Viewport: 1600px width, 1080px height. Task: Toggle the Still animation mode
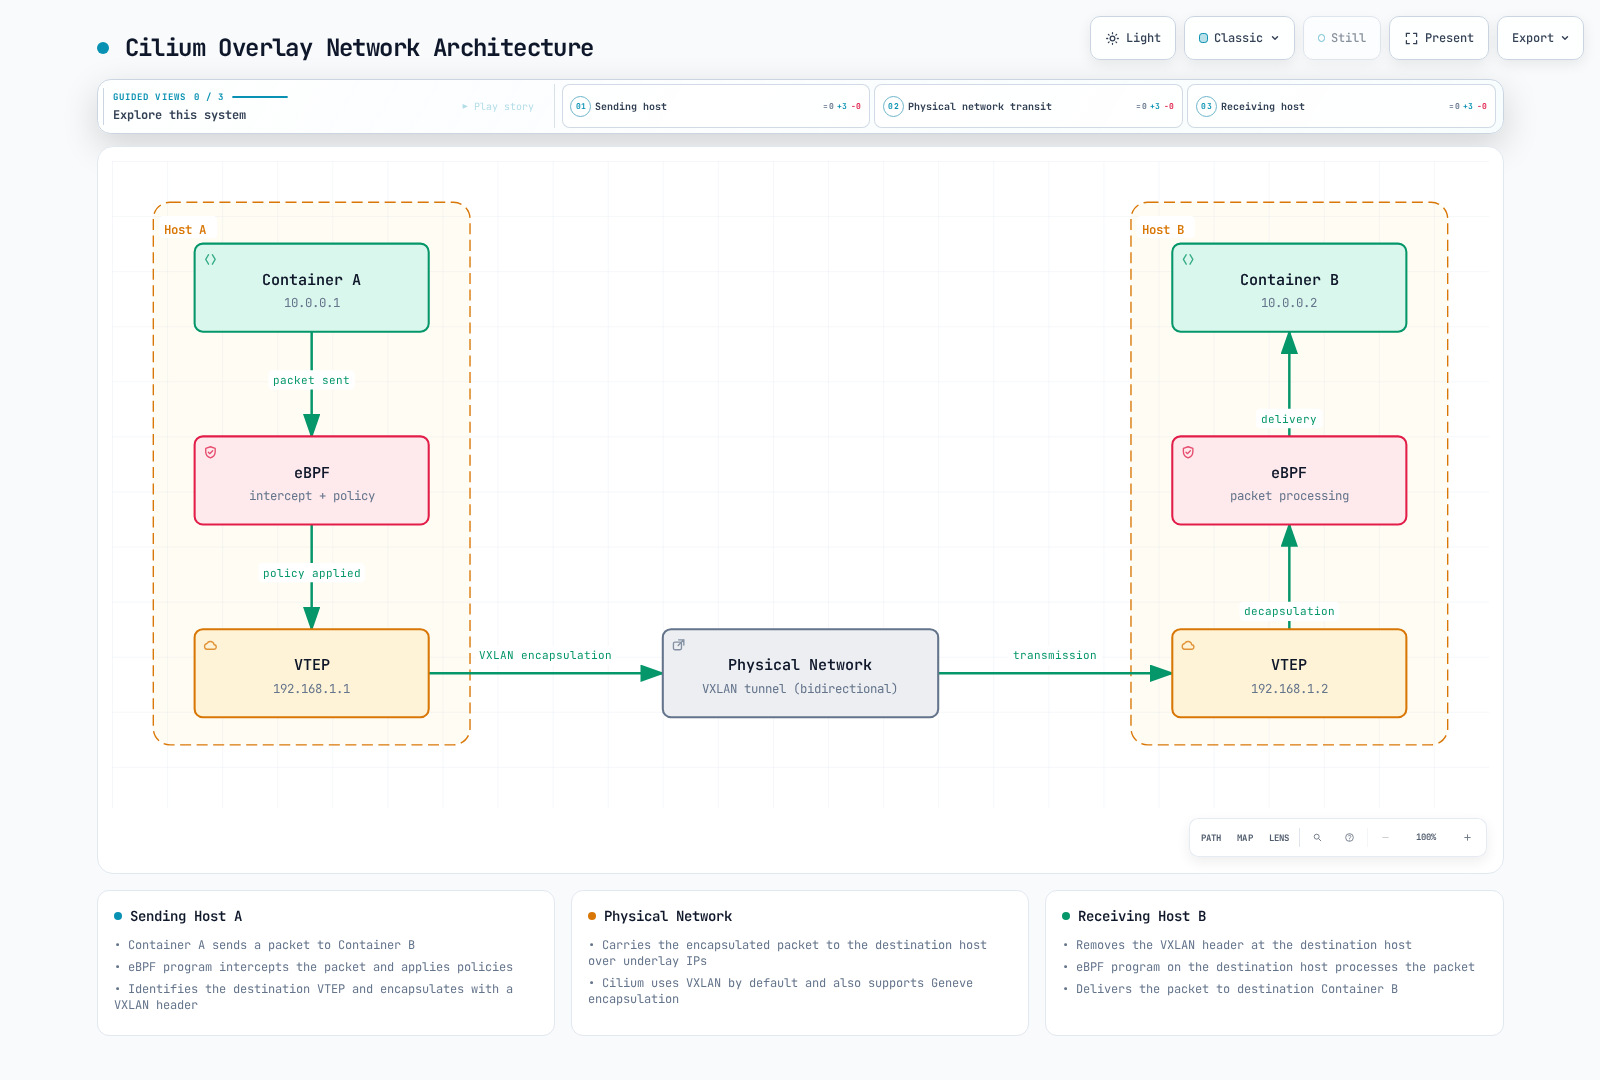(1342, 38)
